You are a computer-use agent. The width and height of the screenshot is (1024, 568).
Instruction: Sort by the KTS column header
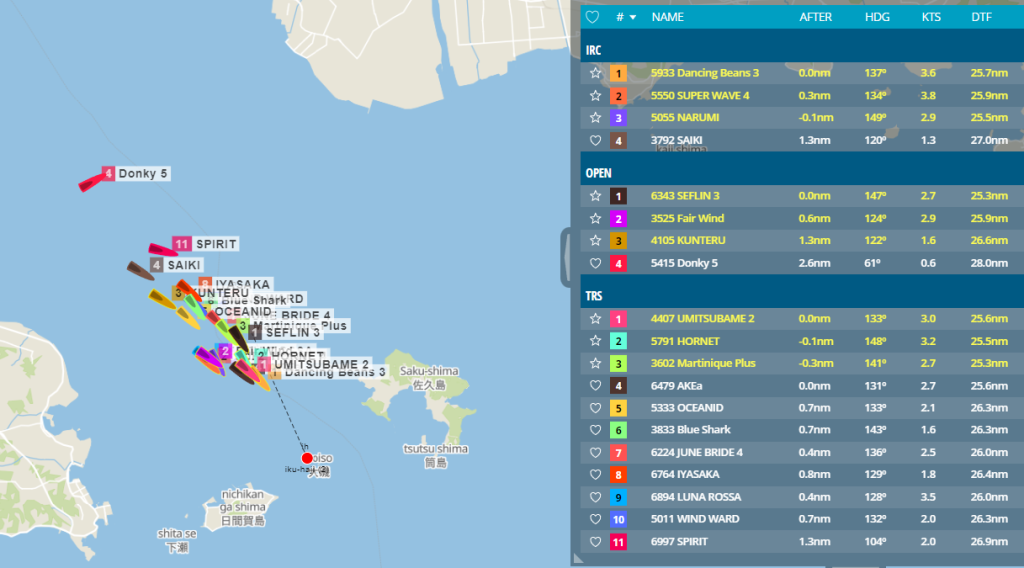point(930,17)
